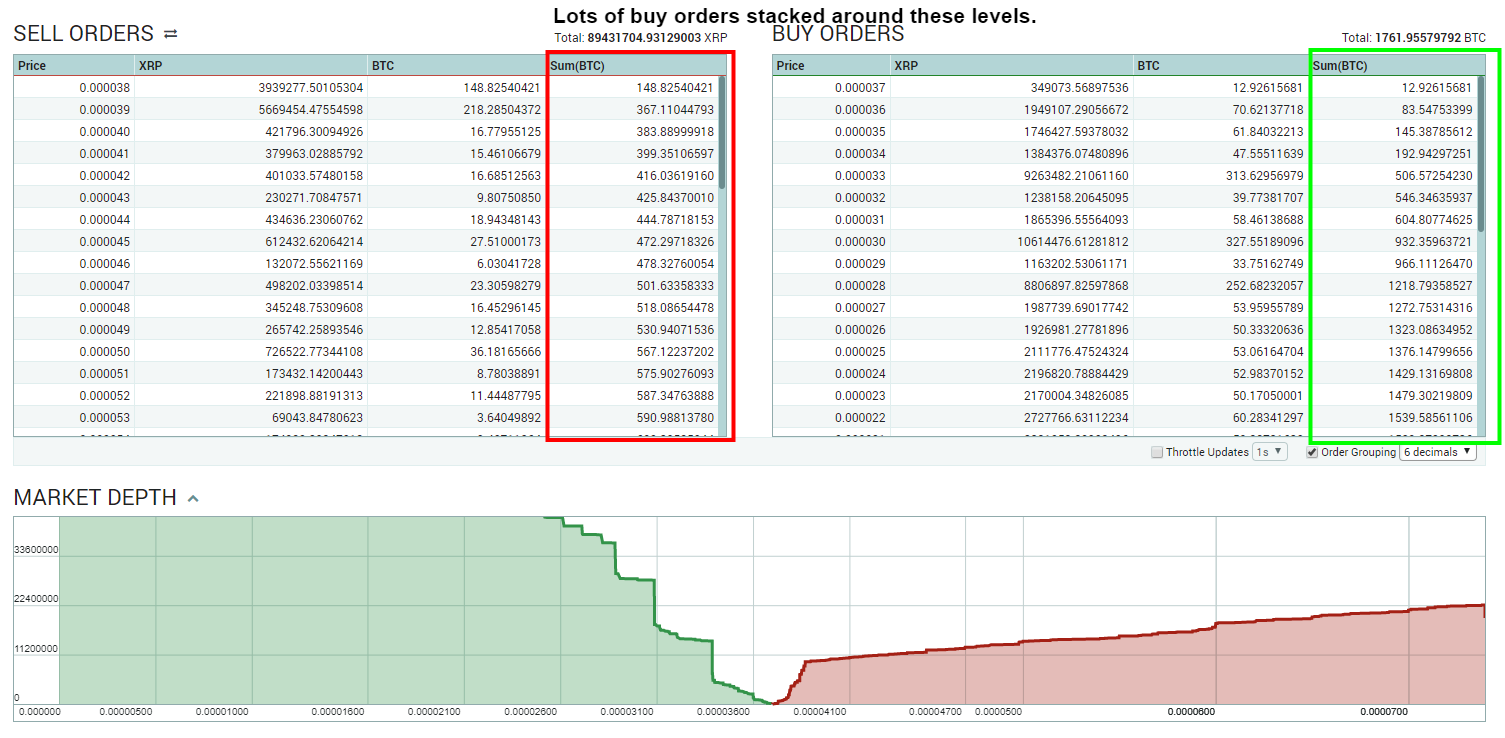Open the 1s throttle interval dropdown
Screen dimensions: 1505x738
1269,452
